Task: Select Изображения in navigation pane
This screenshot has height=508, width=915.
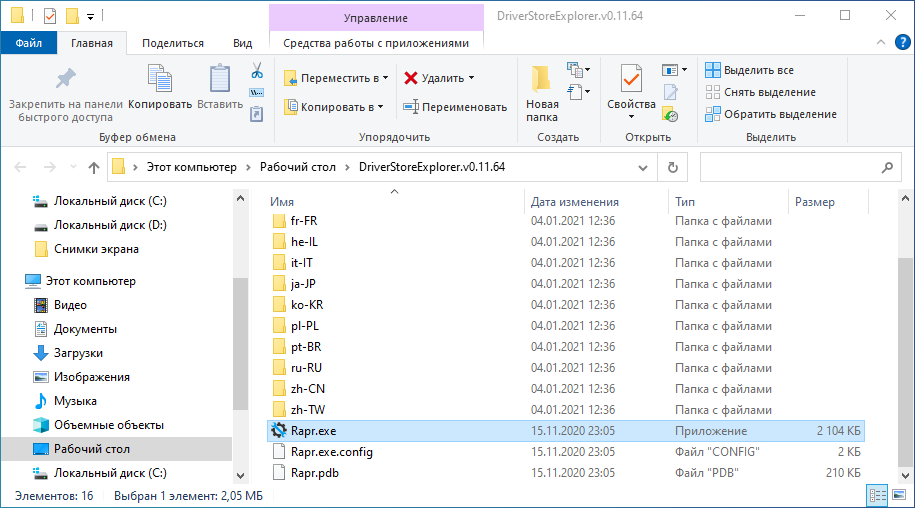Action: [x=92, y=377]
